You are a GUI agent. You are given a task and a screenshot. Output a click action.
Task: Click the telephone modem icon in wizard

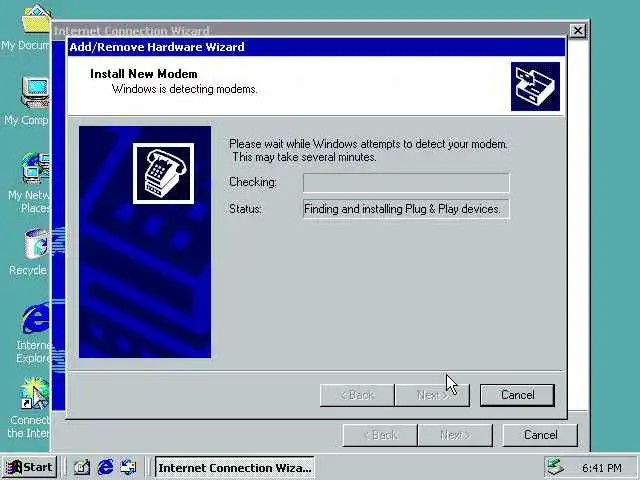tap(163, 173)
